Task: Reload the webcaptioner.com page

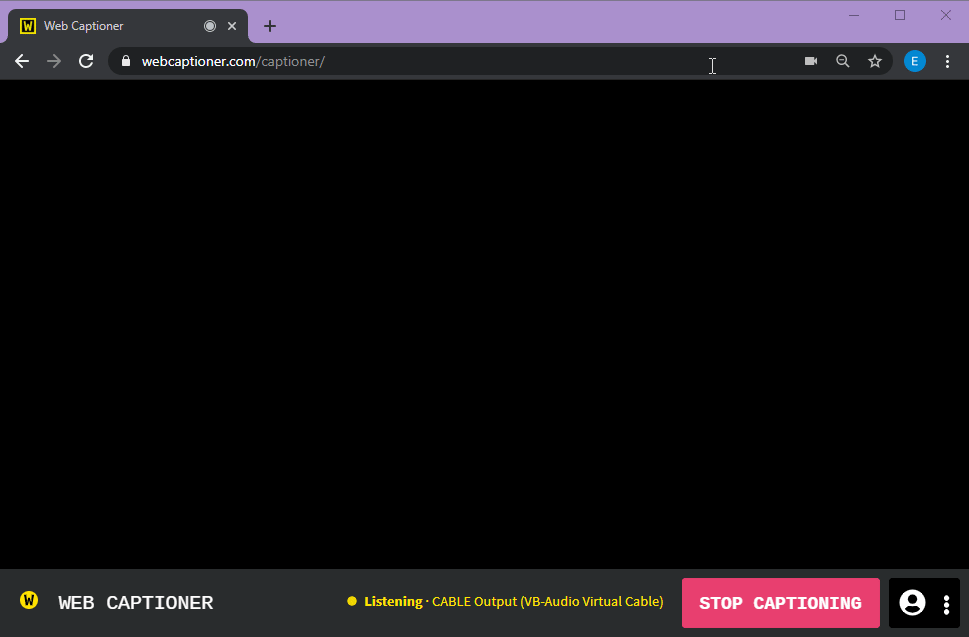Action: (86, 61)
